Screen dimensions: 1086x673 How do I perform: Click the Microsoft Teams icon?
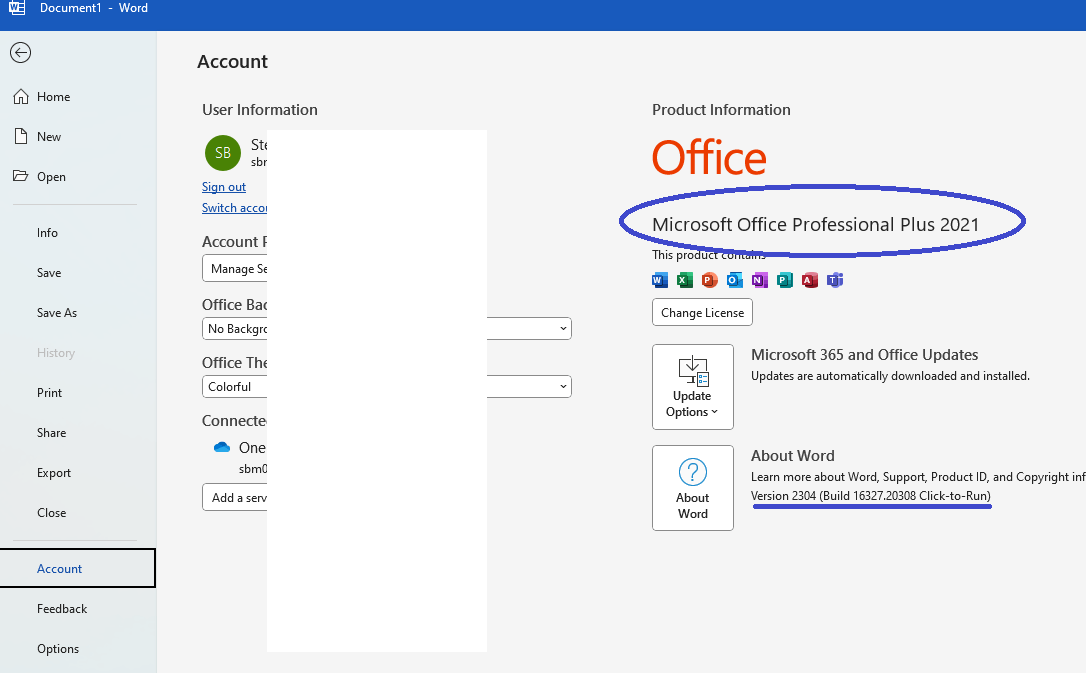pos(834,280)
